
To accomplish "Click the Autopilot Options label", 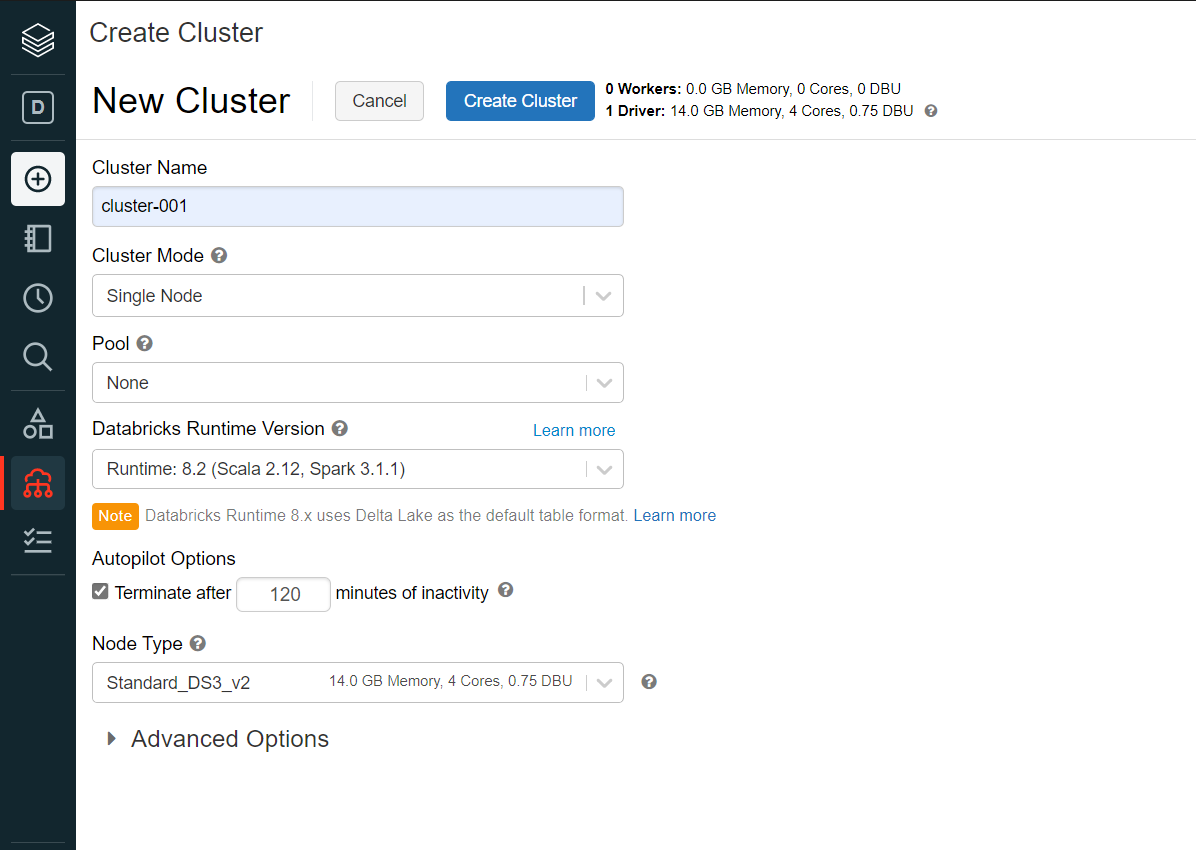I will pos(164,559).
